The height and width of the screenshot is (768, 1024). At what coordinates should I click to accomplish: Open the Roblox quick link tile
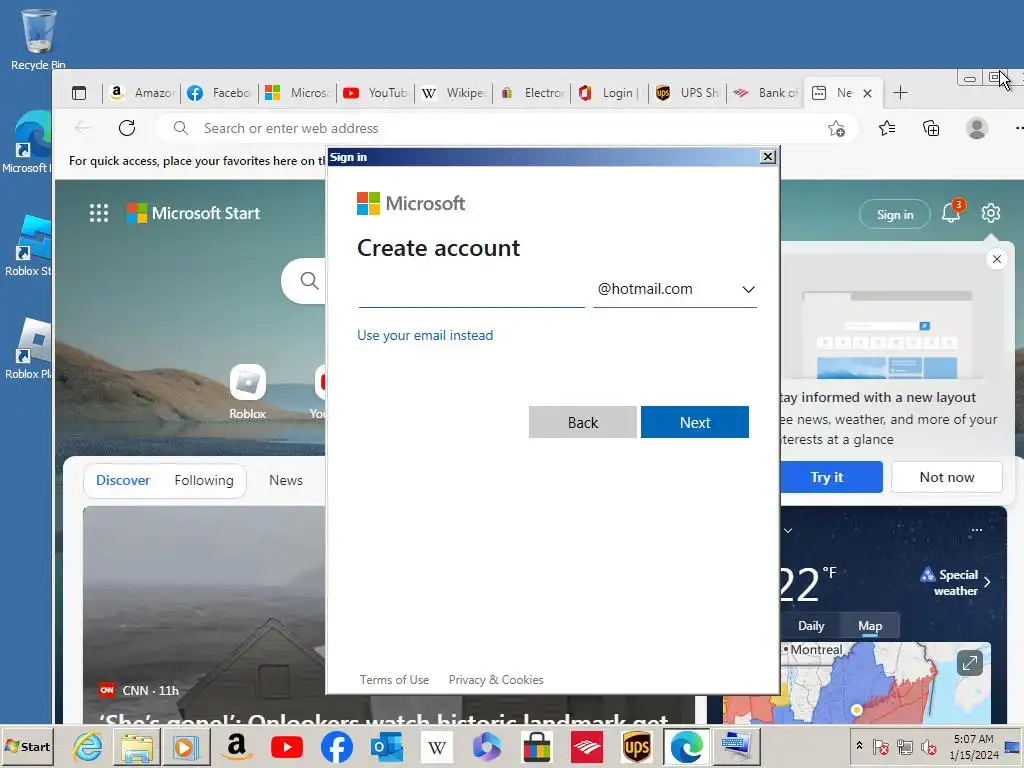pyautogui.click(x=248, y=392)
